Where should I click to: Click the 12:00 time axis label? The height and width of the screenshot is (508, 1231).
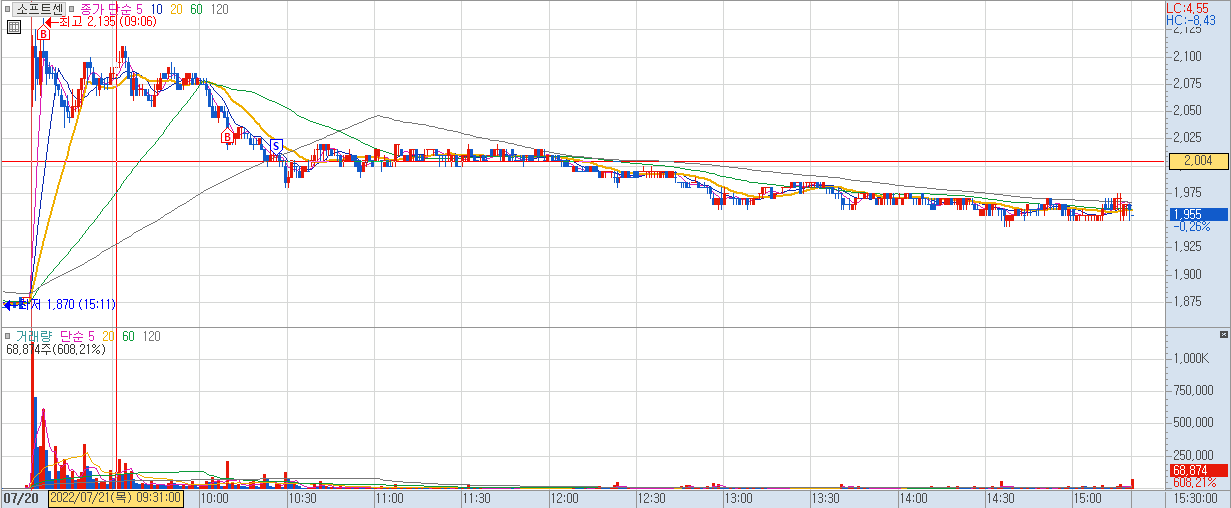[564, 497]
